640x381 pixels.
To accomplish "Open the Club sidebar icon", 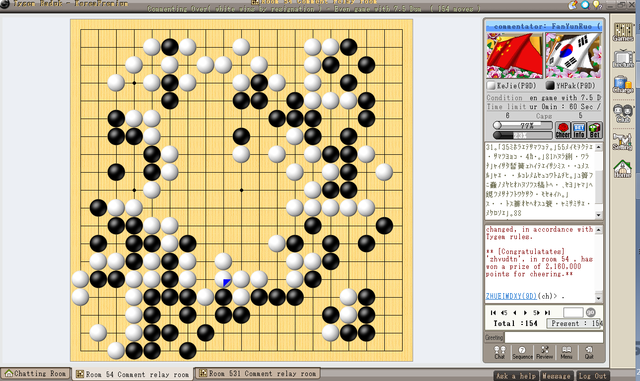I will point(623,113).
